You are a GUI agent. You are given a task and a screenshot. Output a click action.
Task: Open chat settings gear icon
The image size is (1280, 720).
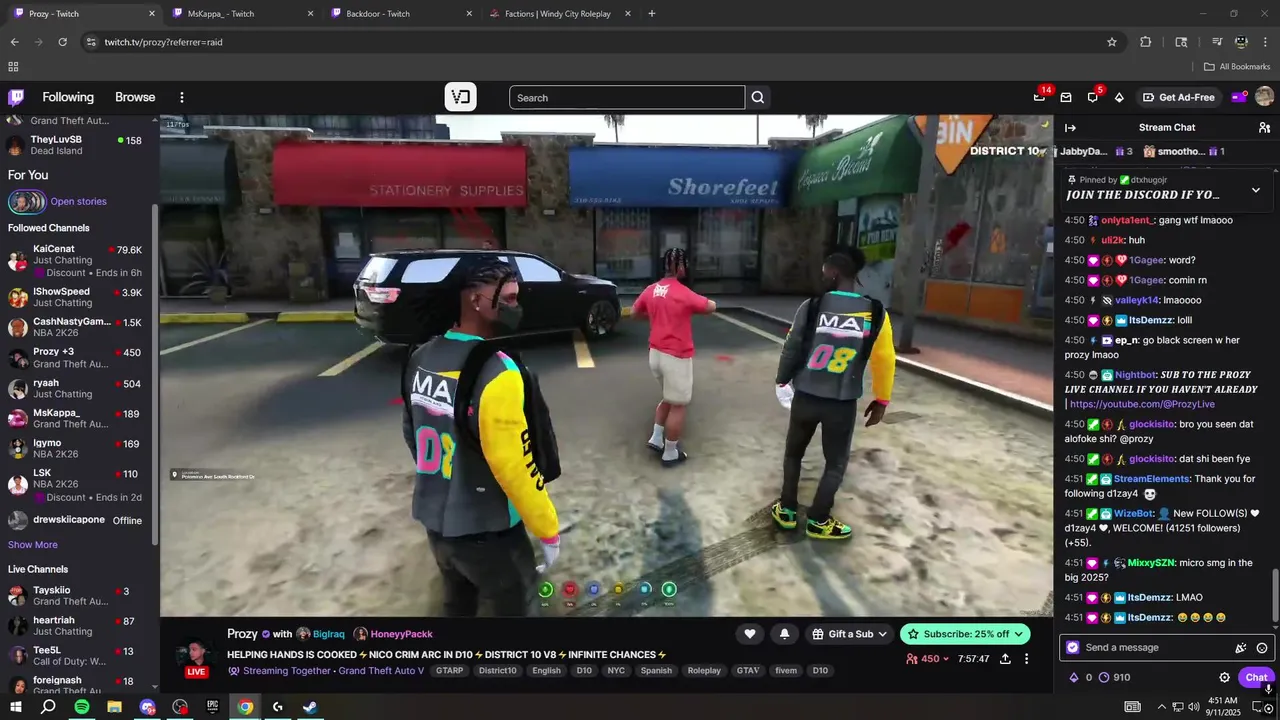pos(1225,677)
